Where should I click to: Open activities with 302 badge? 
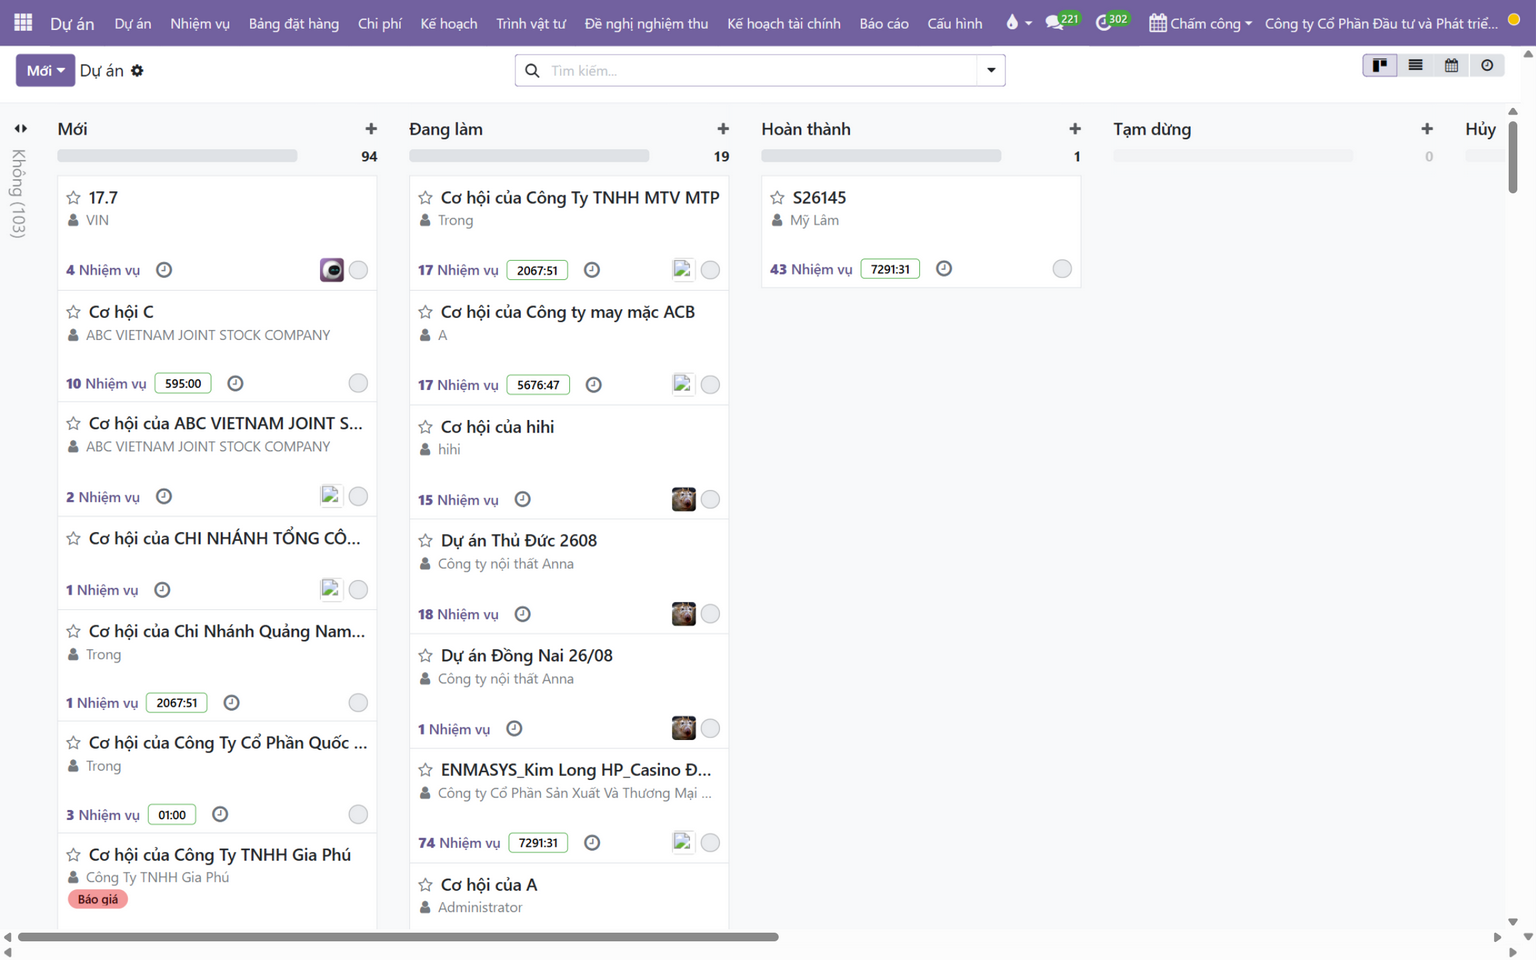coord(1111,22)
